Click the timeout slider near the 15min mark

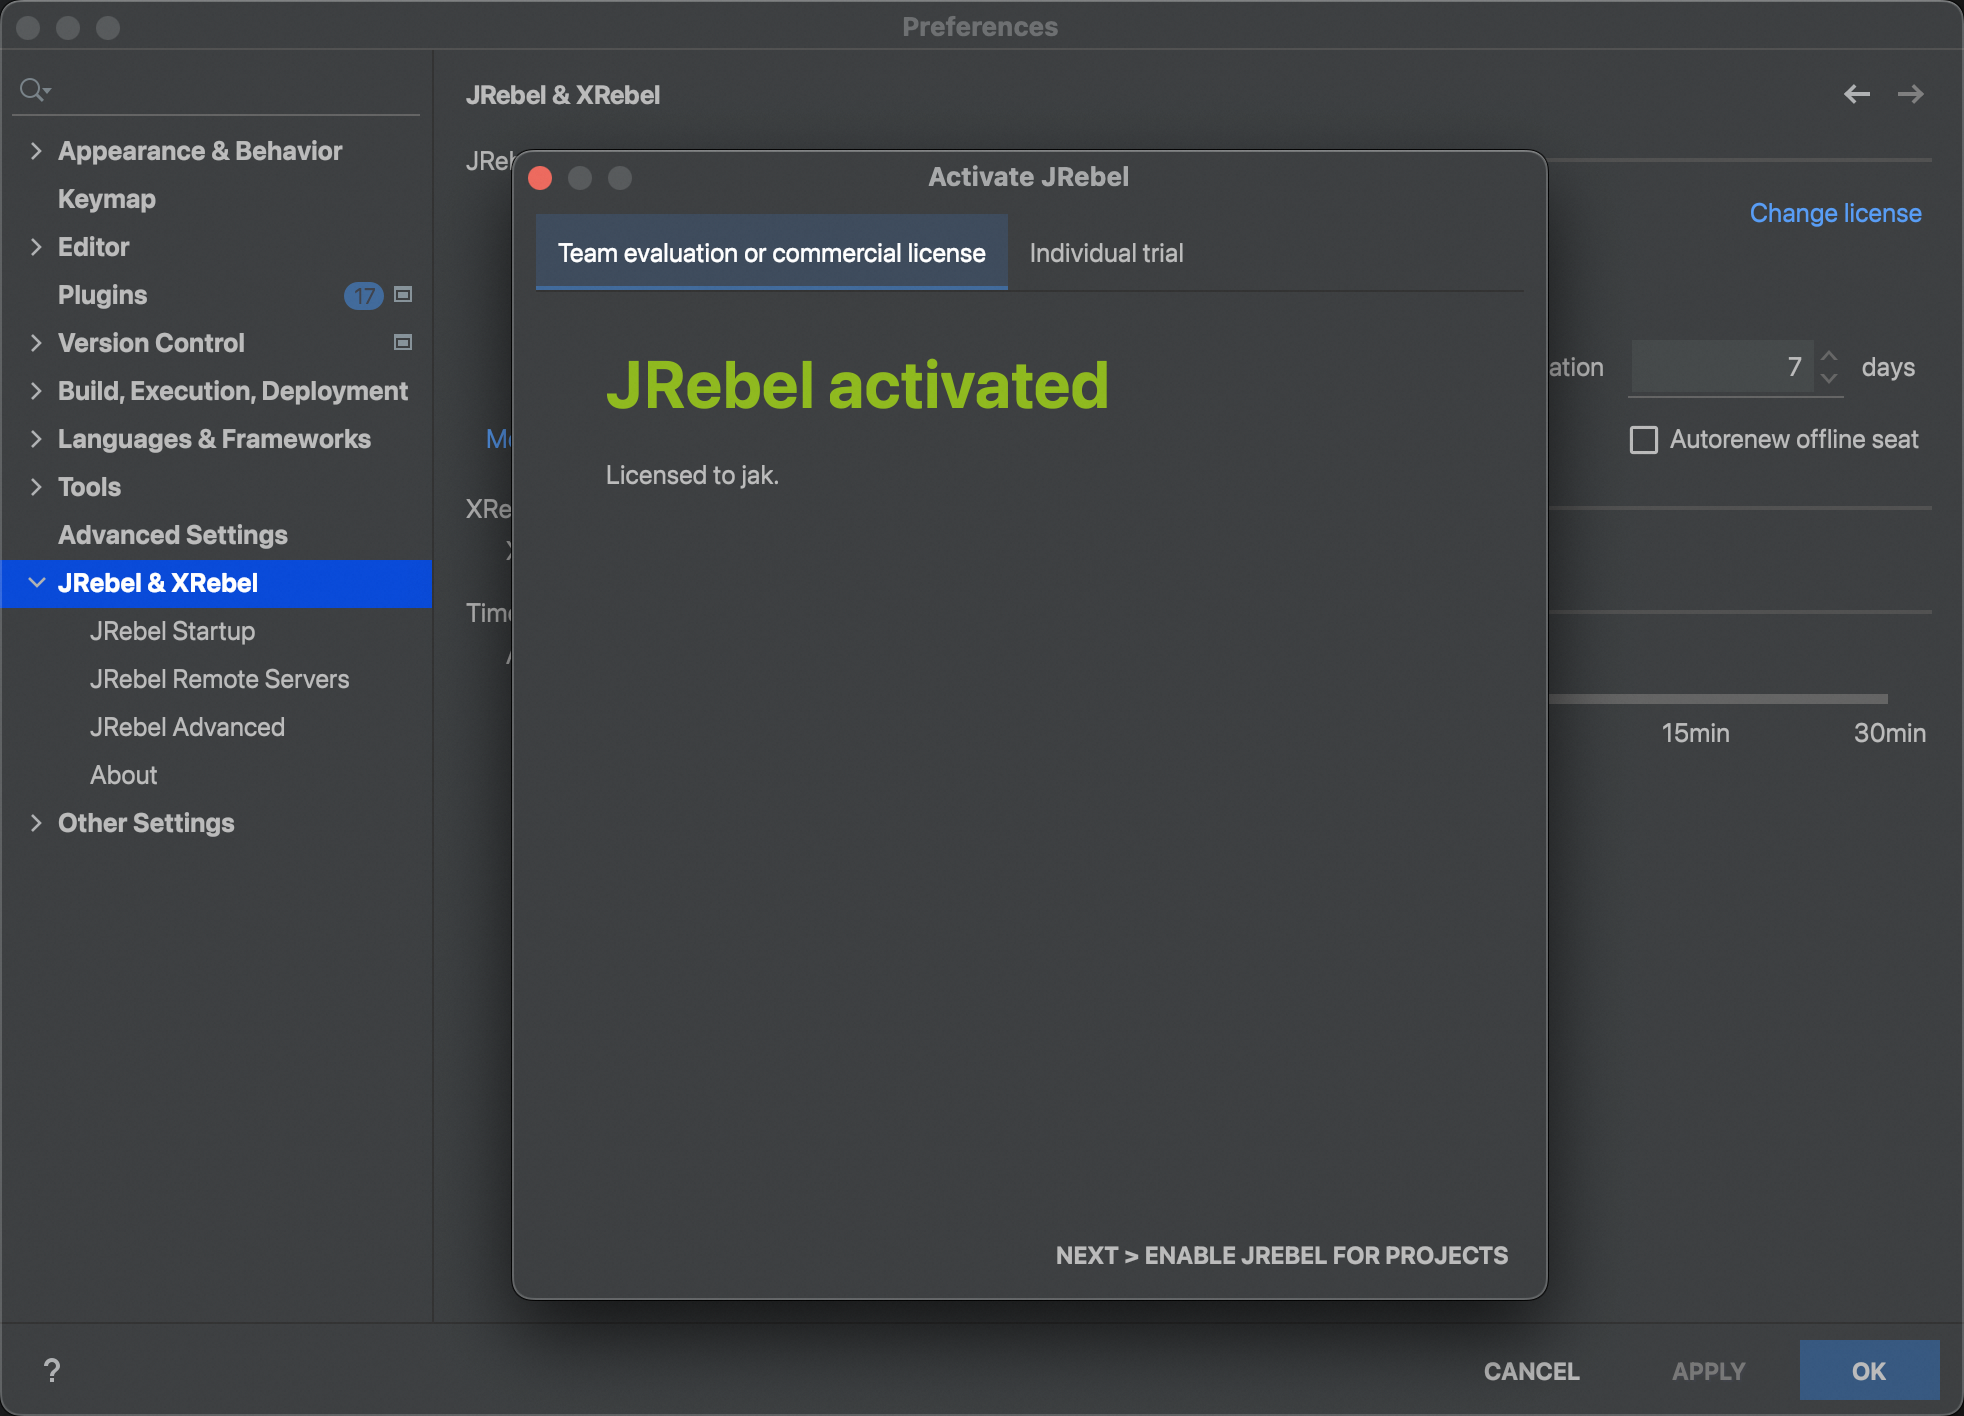(x=1695, y=698)
